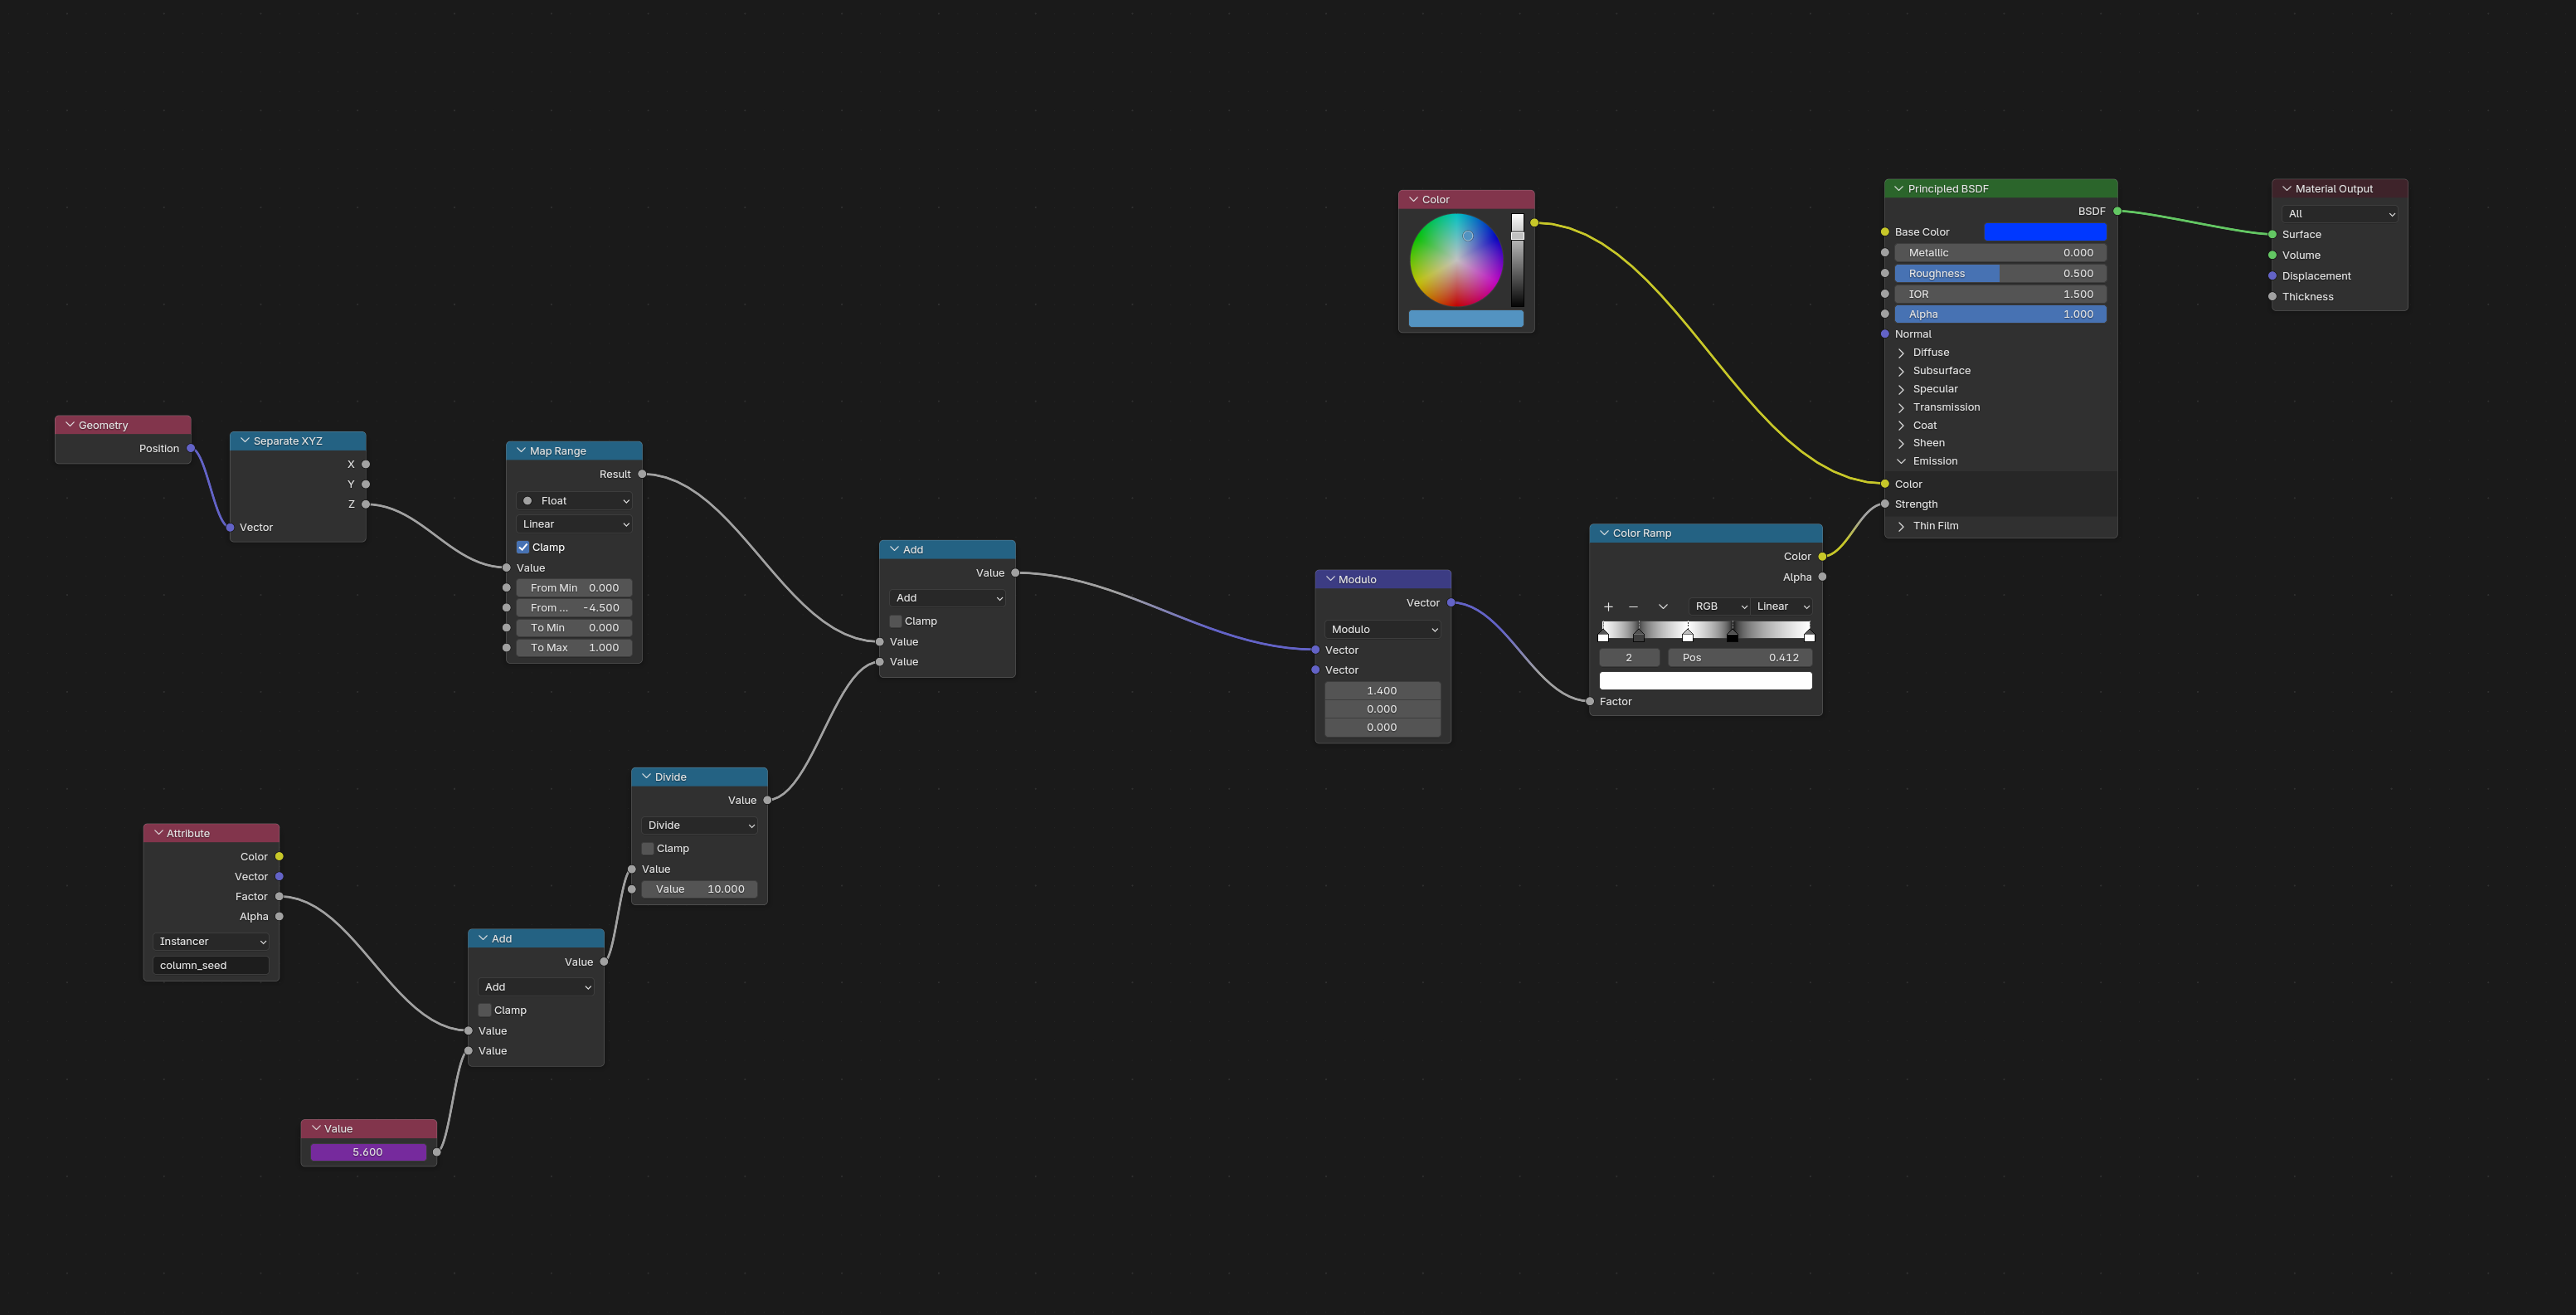Screen dimensions: 2576x1315
Task: Click the Color Ramp add stop plus icon
Action: click(x=1608, y=607)
